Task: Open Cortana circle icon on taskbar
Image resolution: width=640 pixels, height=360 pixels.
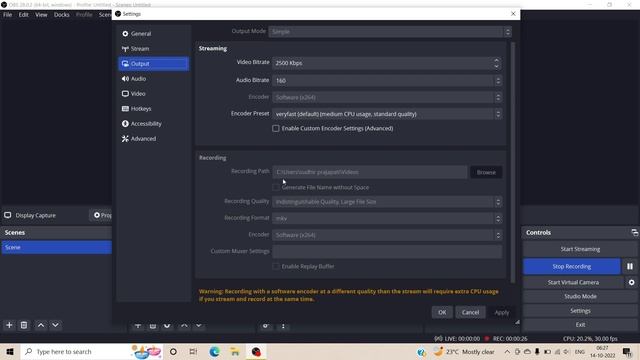Action: (x=173, y=352)
